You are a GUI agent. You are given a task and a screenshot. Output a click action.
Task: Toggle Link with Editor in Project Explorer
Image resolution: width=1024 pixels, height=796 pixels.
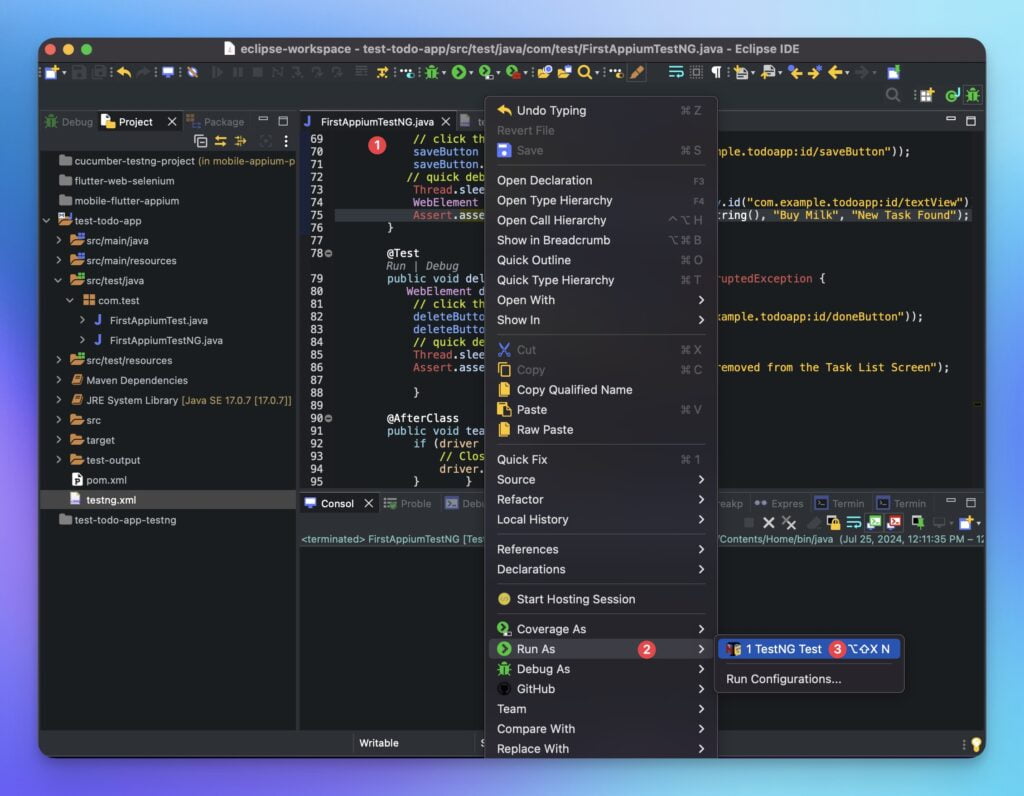[x=221, y=141]
